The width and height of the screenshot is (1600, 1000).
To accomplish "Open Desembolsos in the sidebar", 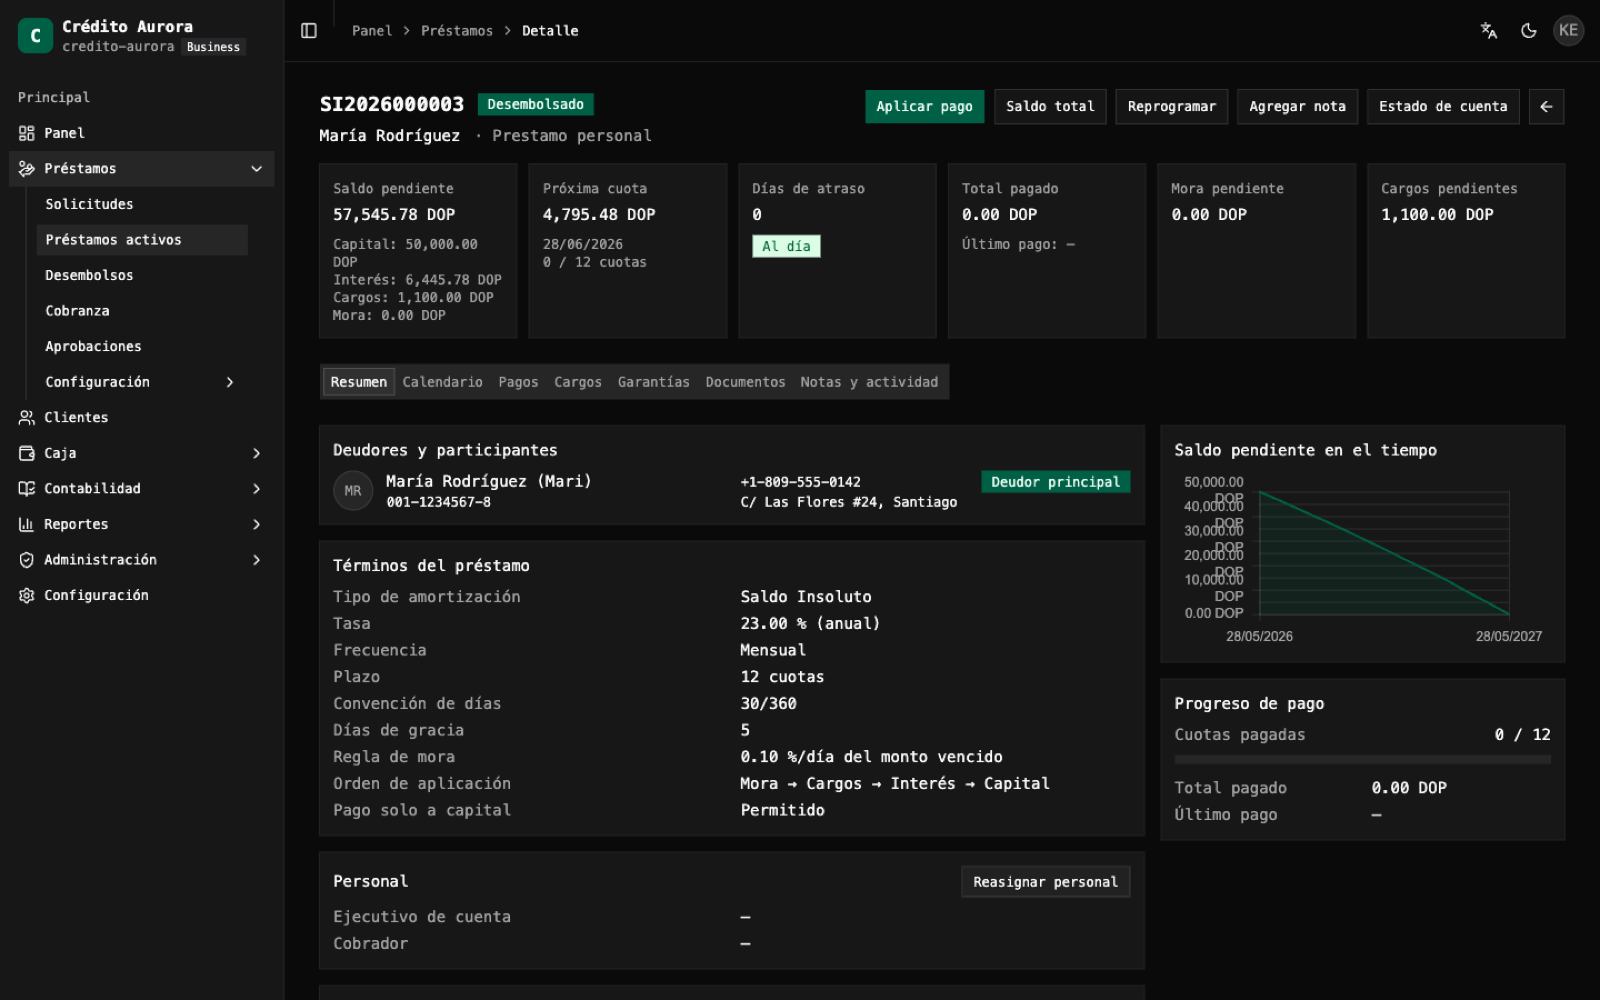I will (142, 275).
